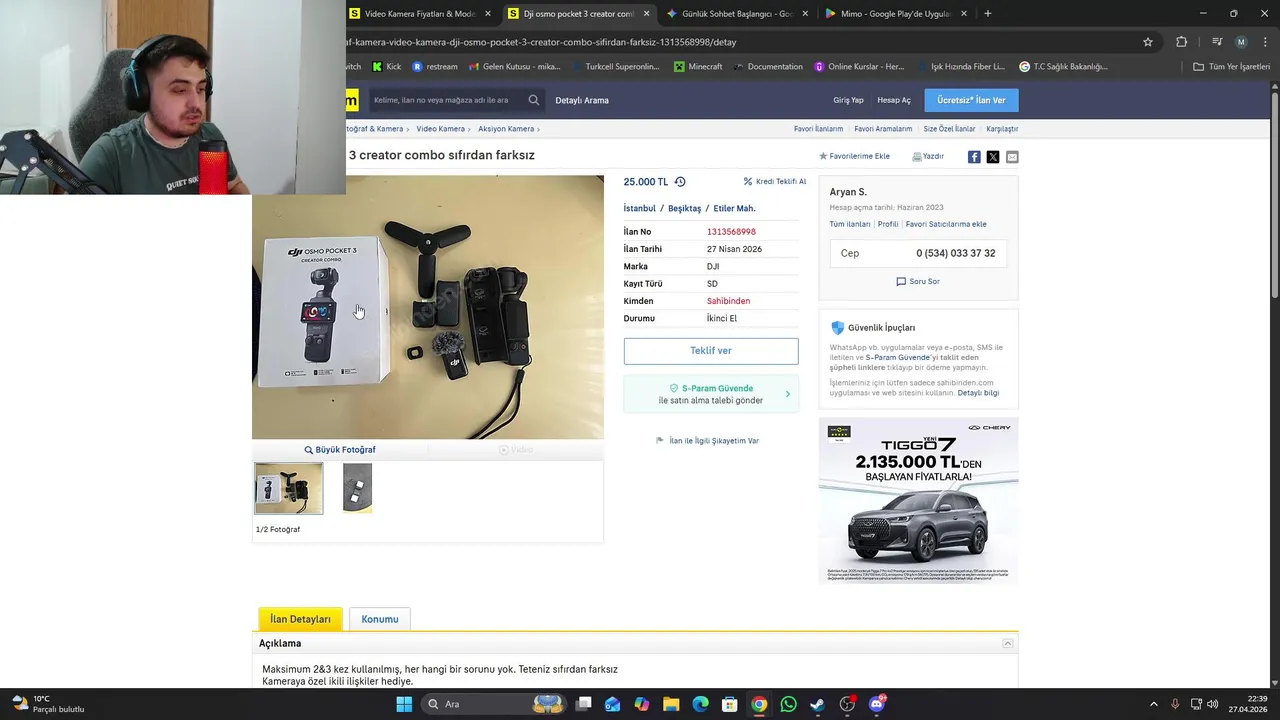Viewport: 1280px width, 720px height.
Task: Open Microsoft Store from the taskbar
Action: pyautogui.click(x=730, y=704)
